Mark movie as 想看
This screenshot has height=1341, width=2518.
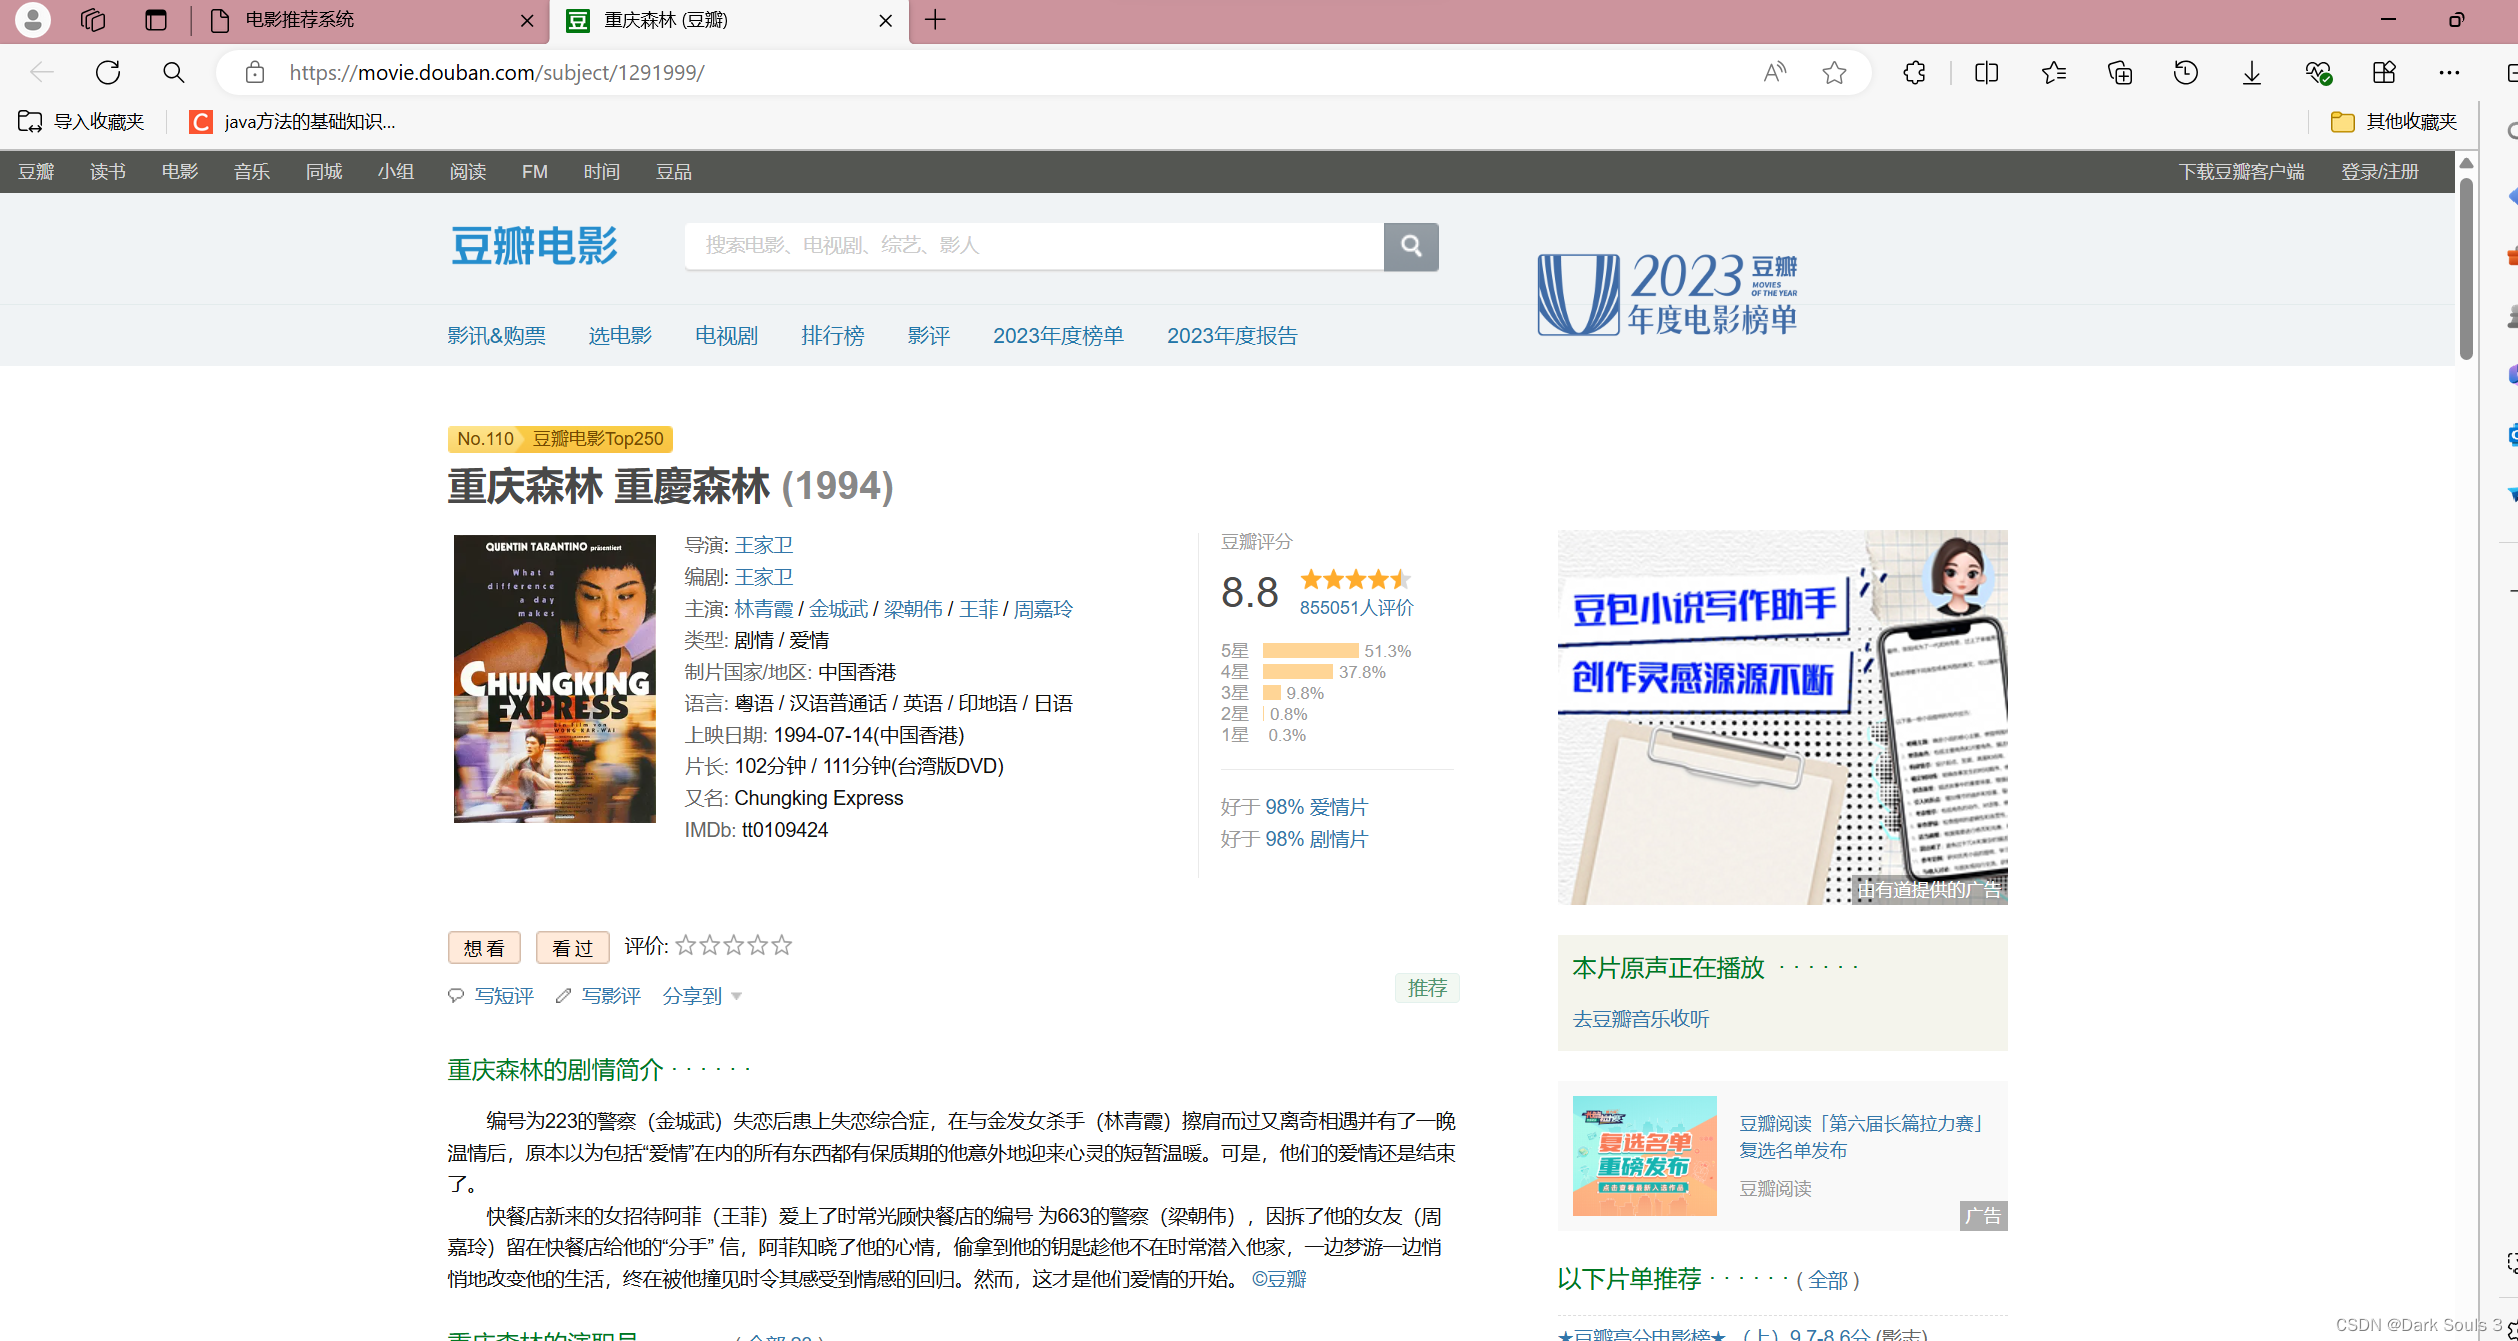point(484,947)
